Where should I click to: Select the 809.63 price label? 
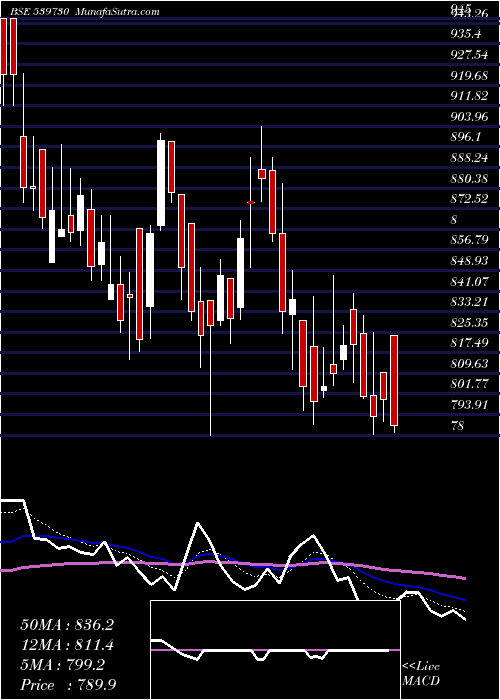click(470, 364)
